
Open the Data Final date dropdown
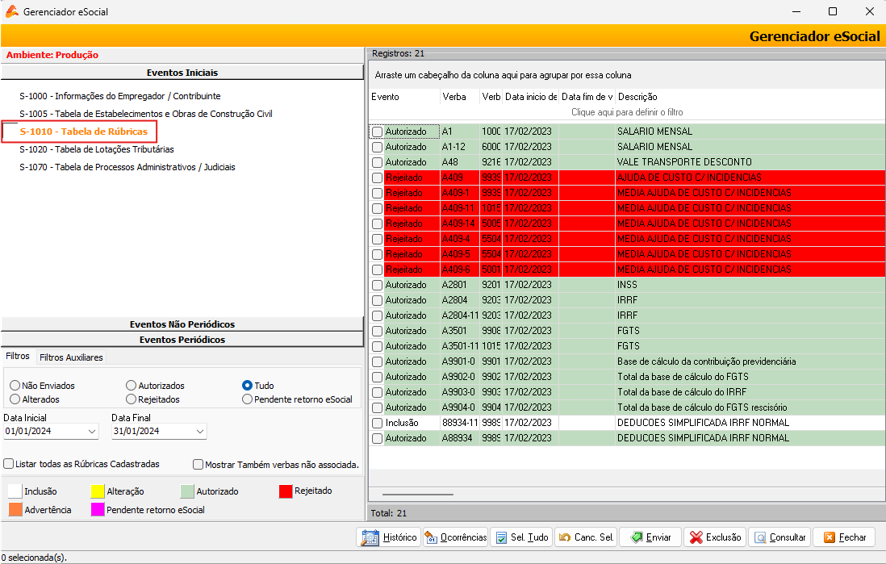199,431
